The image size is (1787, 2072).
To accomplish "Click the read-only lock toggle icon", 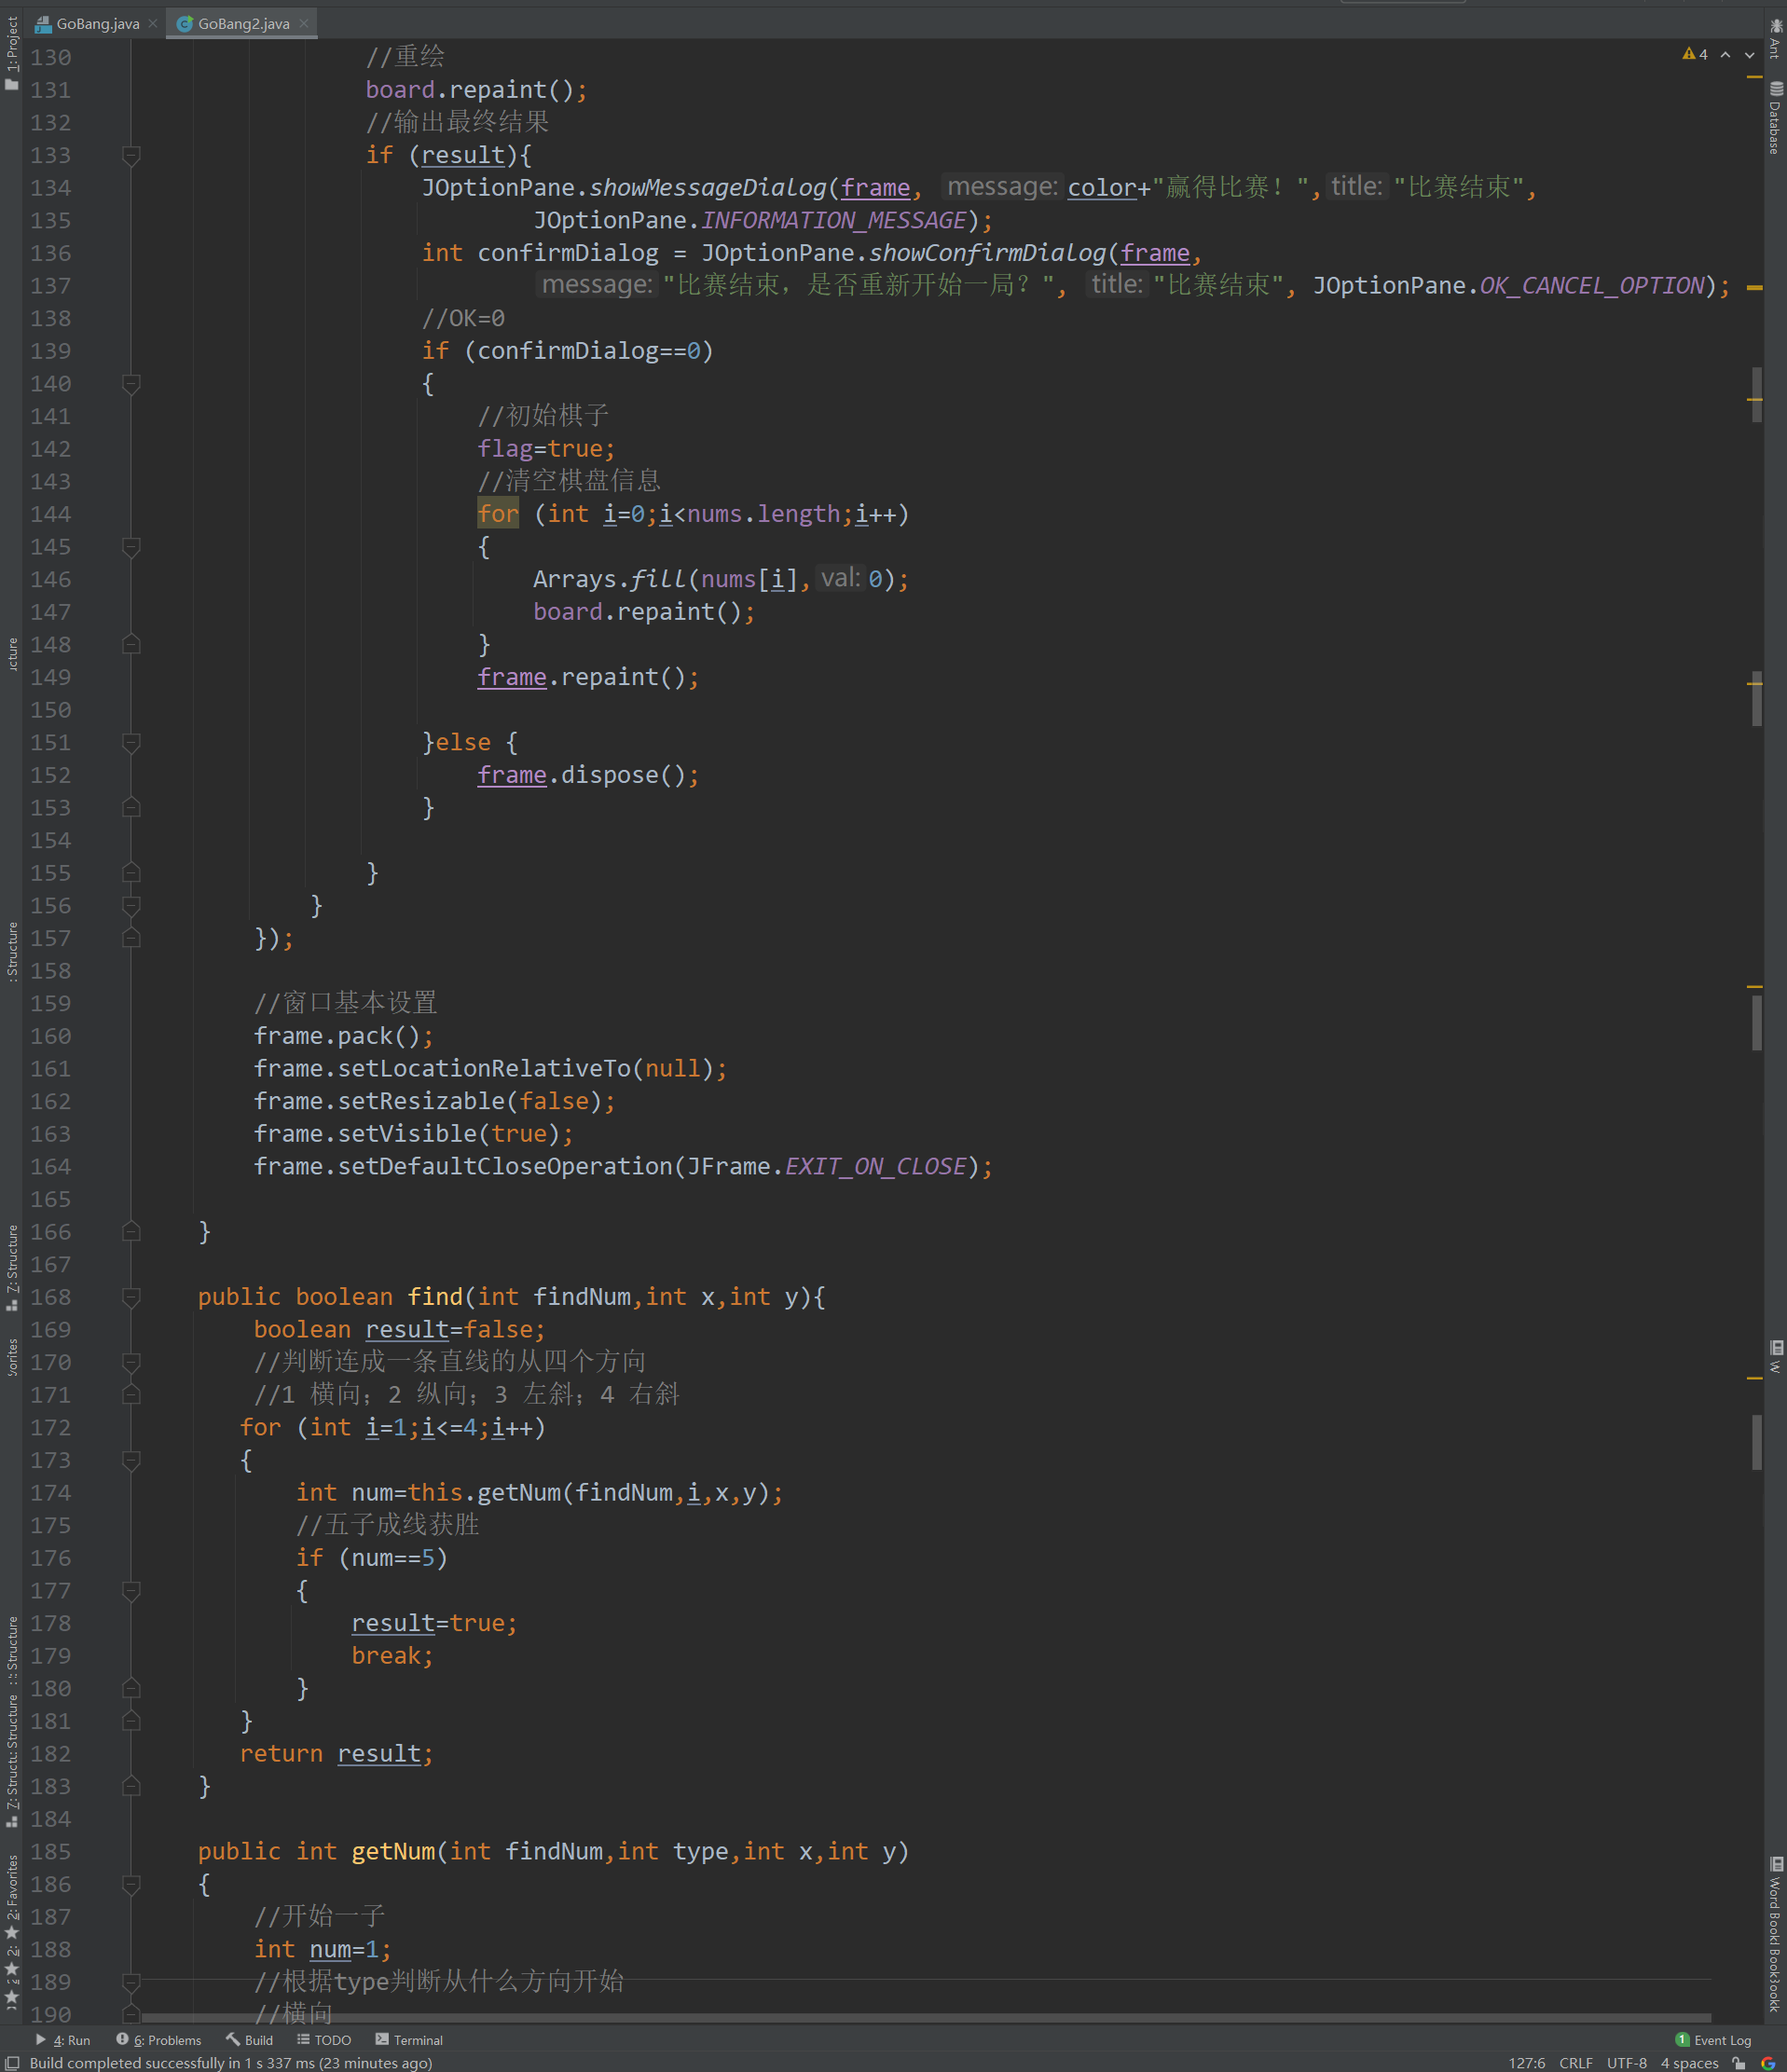I will point(1740,2063).
